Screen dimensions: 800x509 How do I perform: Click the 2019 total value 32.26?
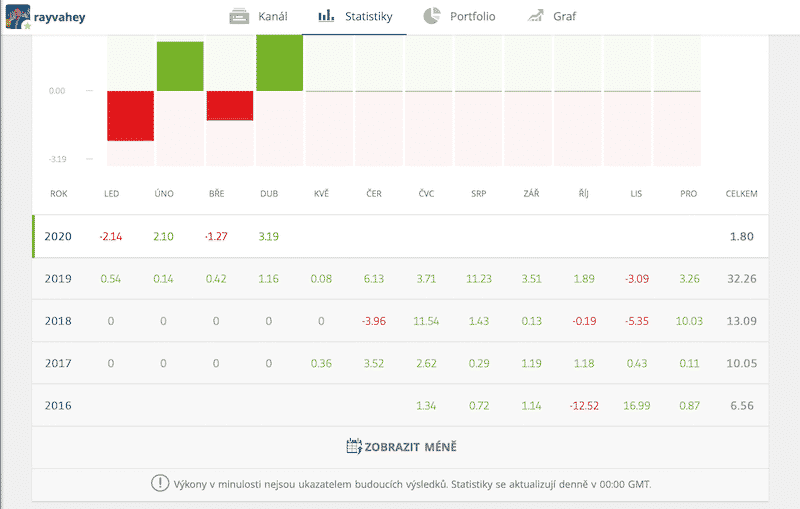pyautogui.click(x=740, y=278)
